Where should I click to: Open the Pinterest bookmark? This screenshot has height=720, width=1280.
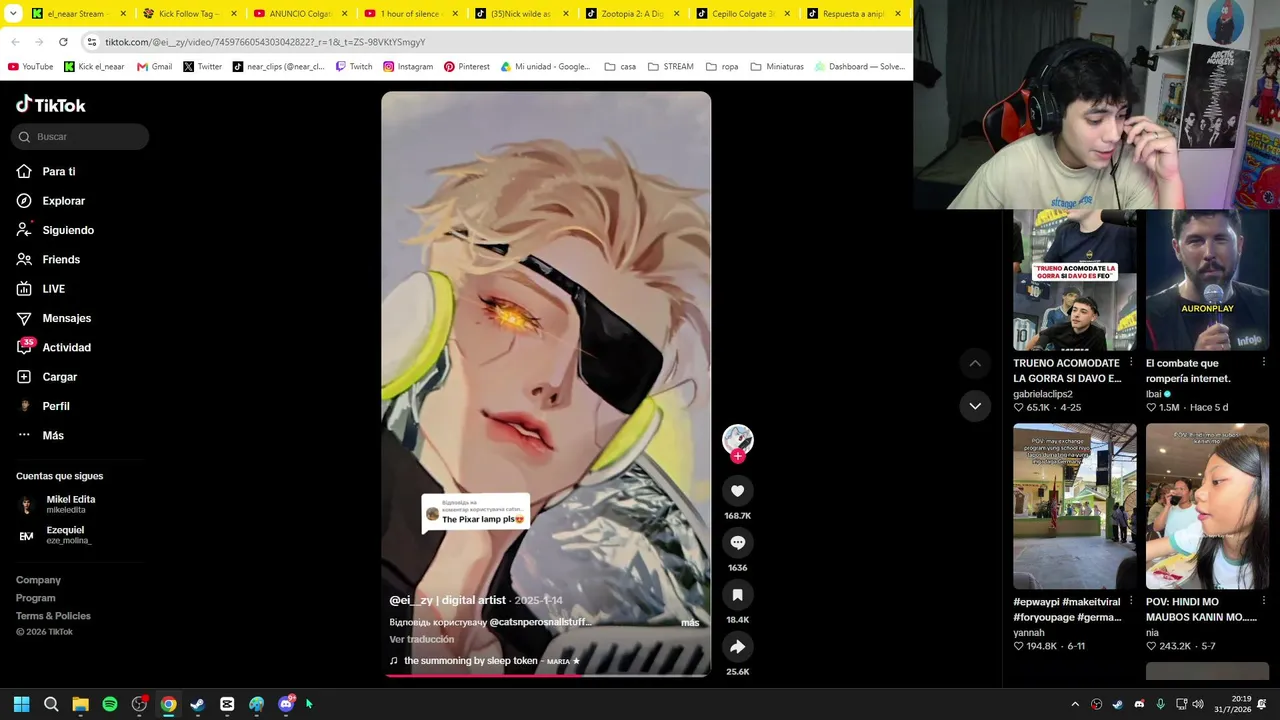tap(467, 67)
